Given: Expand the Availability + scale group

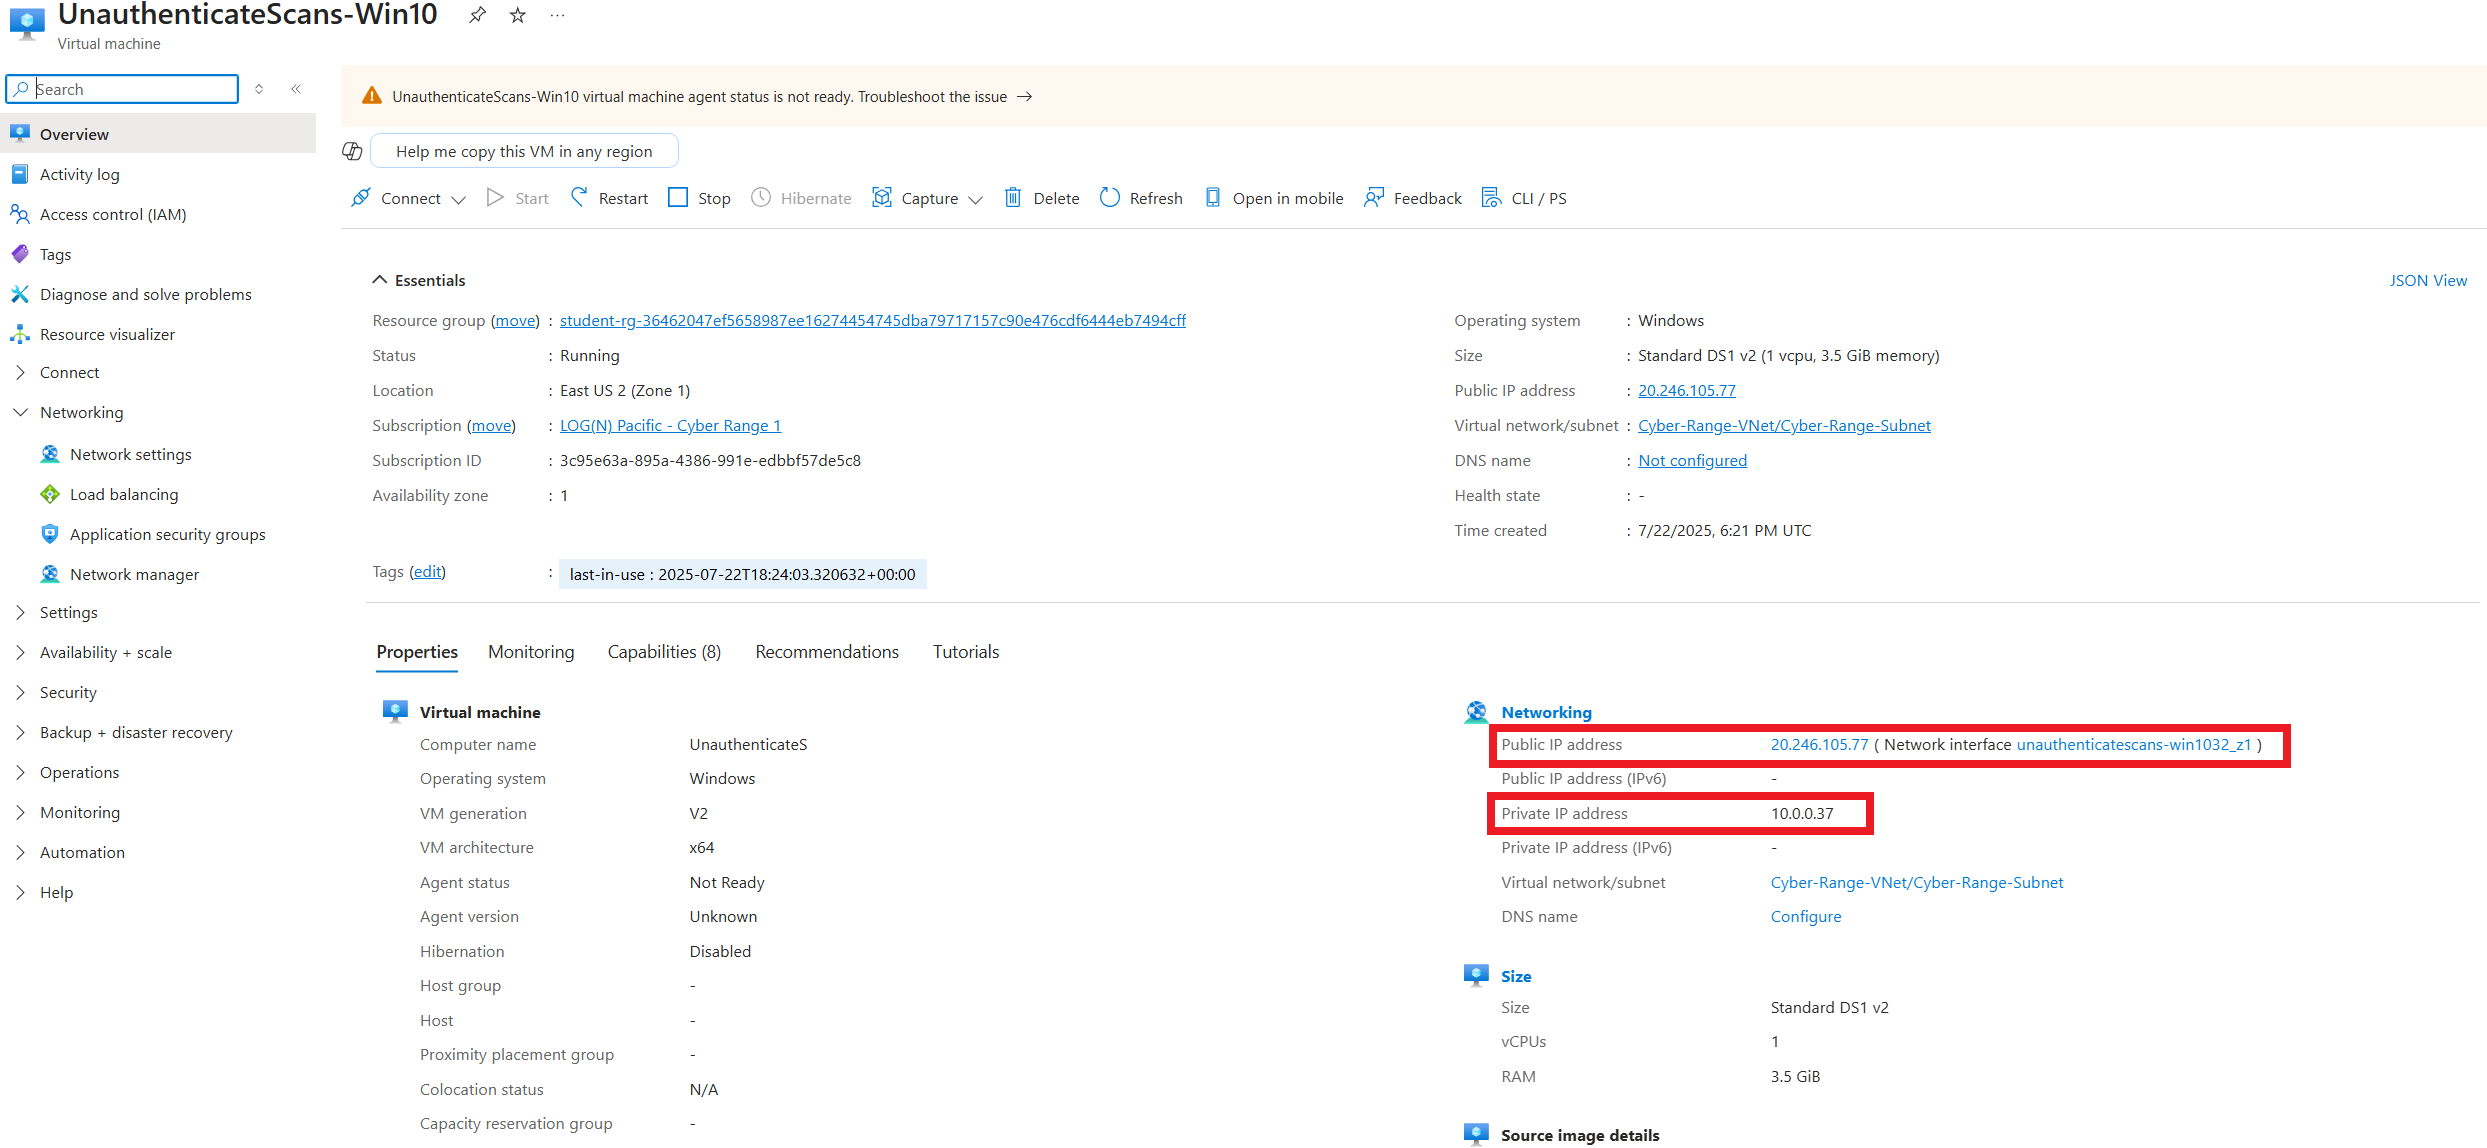Looking at the screenshot, I should (20, 652).
